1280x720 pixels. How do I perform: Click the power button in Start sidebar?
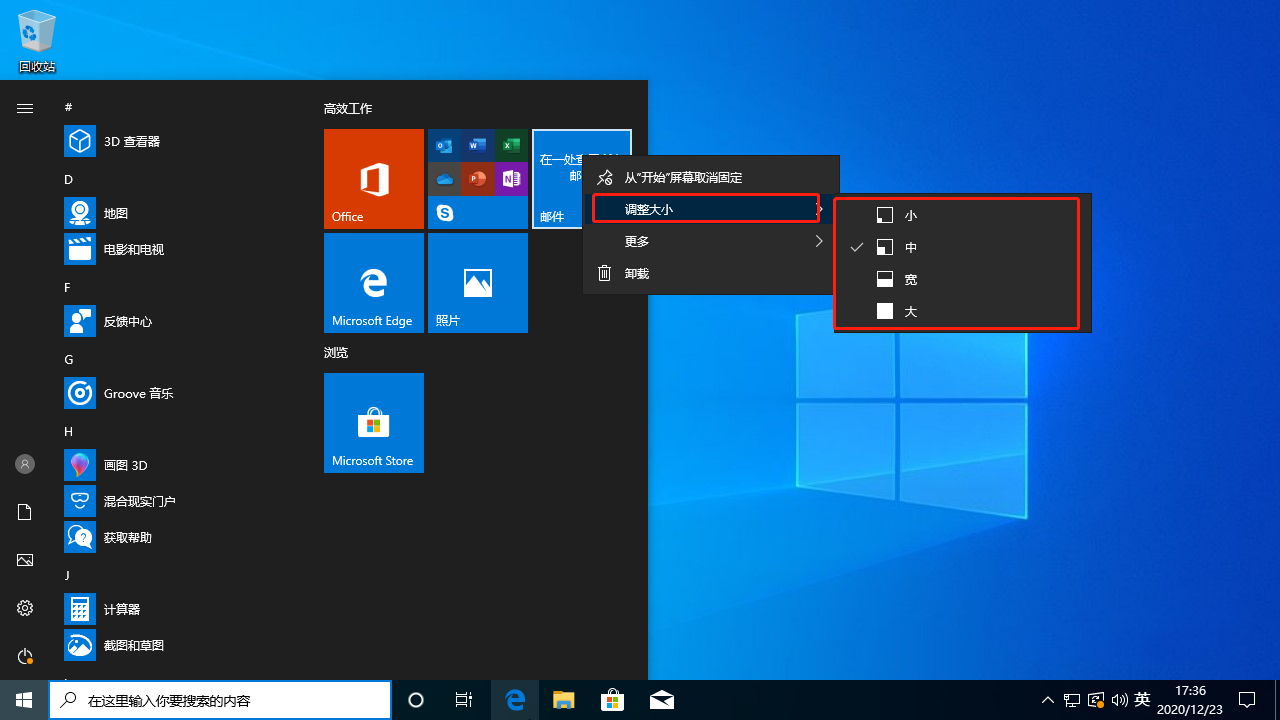point(25,656)
